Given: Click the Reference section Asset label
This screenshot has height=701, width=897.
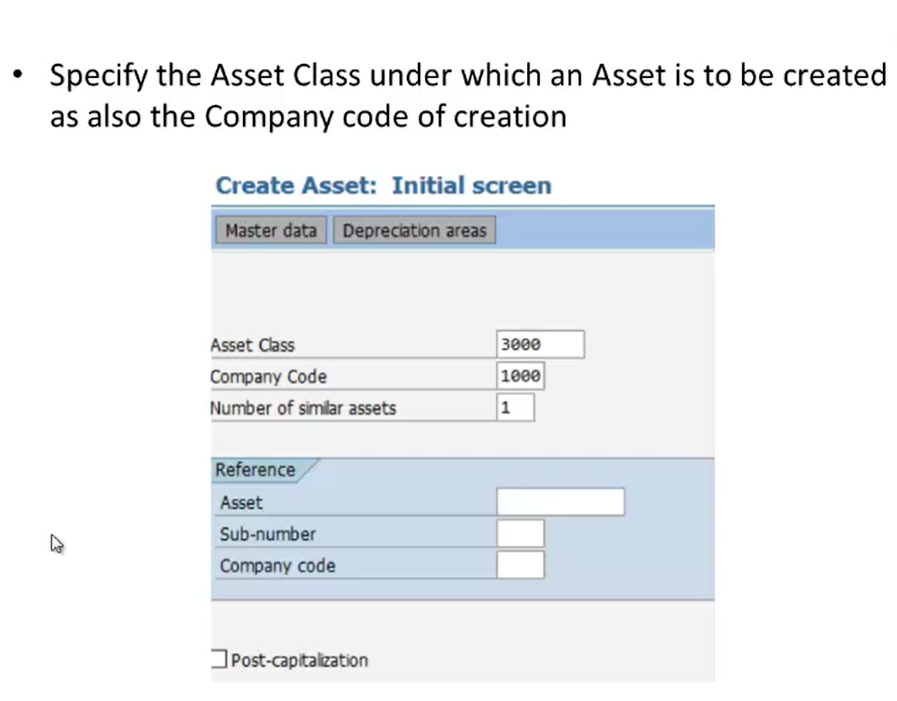Looking at the screenshot, I should (241, 502).
